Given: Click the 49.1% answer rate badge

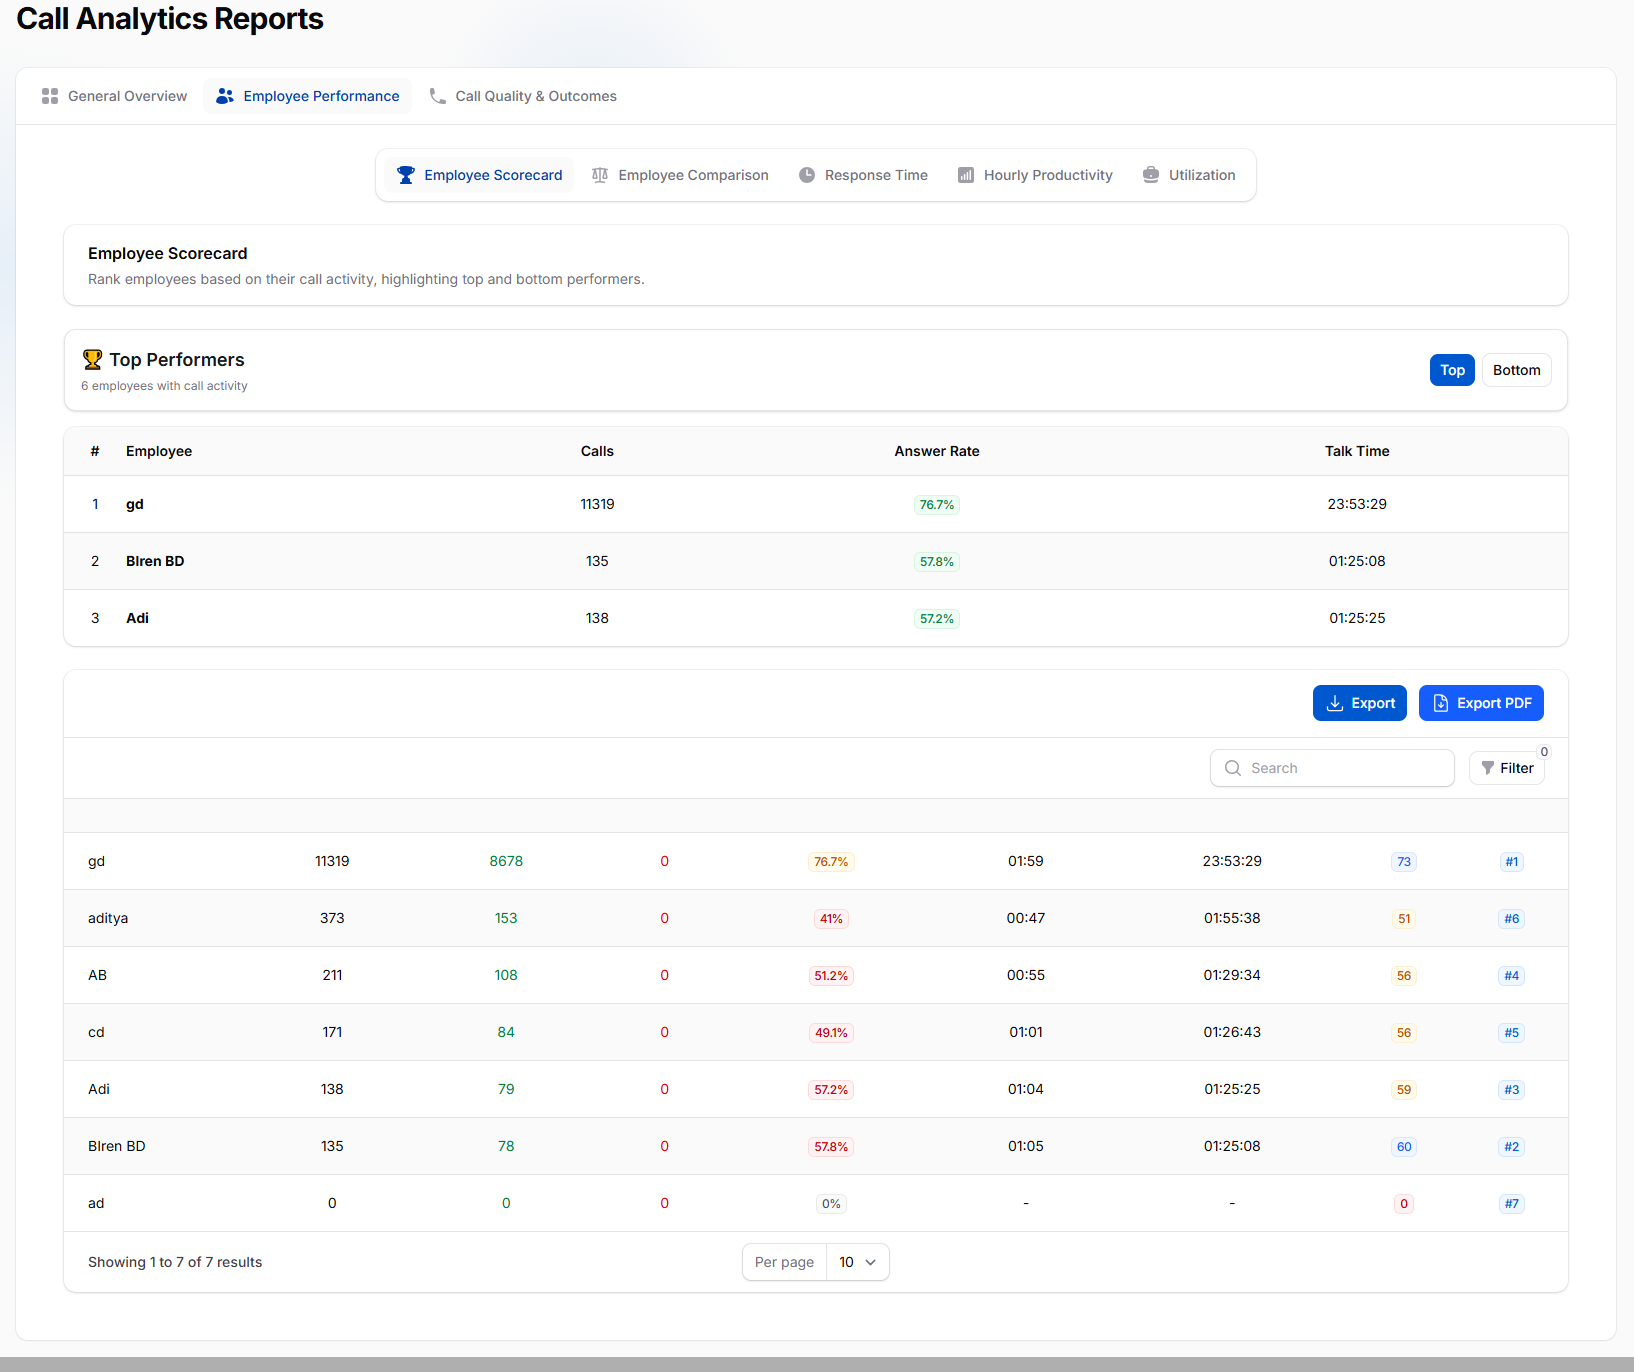Looking at the screenshot, I should pyautogui.click(x=831, y=1033).
